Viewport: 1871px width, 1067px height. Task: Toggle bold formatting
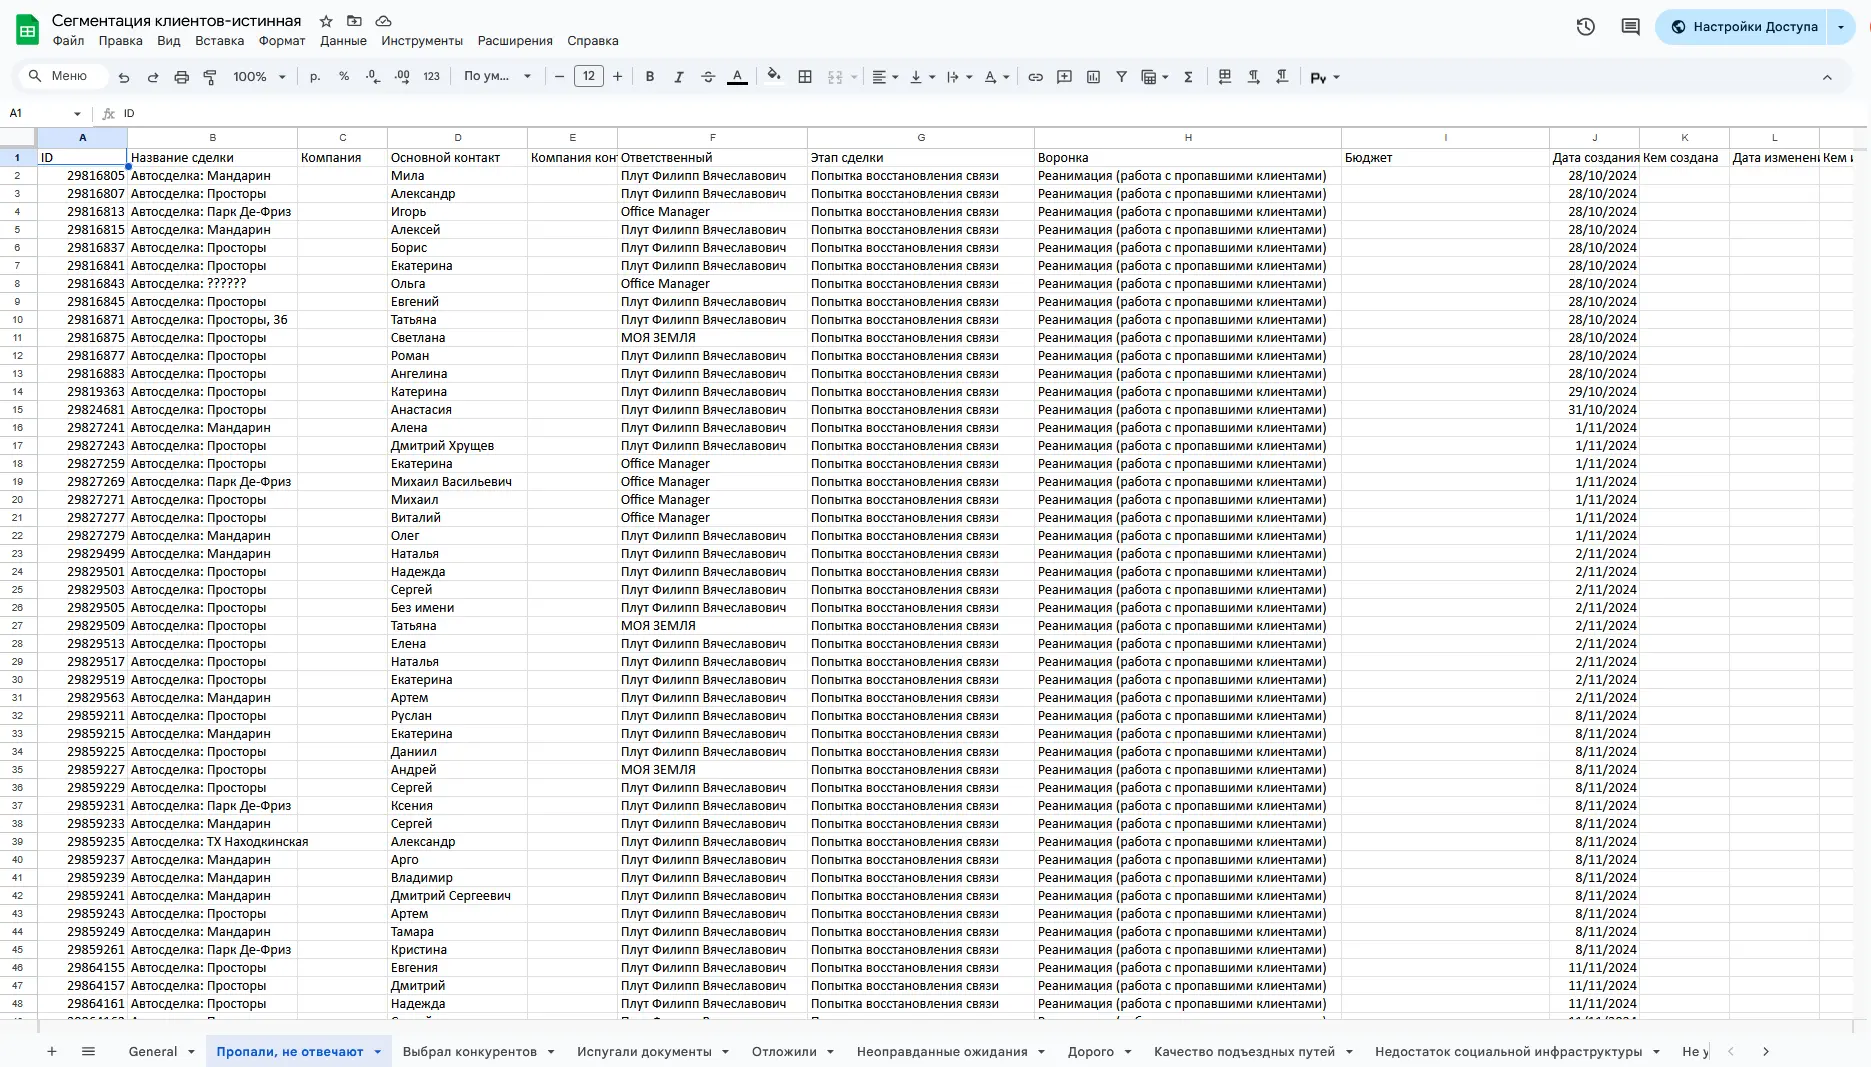tap(650, 77)
